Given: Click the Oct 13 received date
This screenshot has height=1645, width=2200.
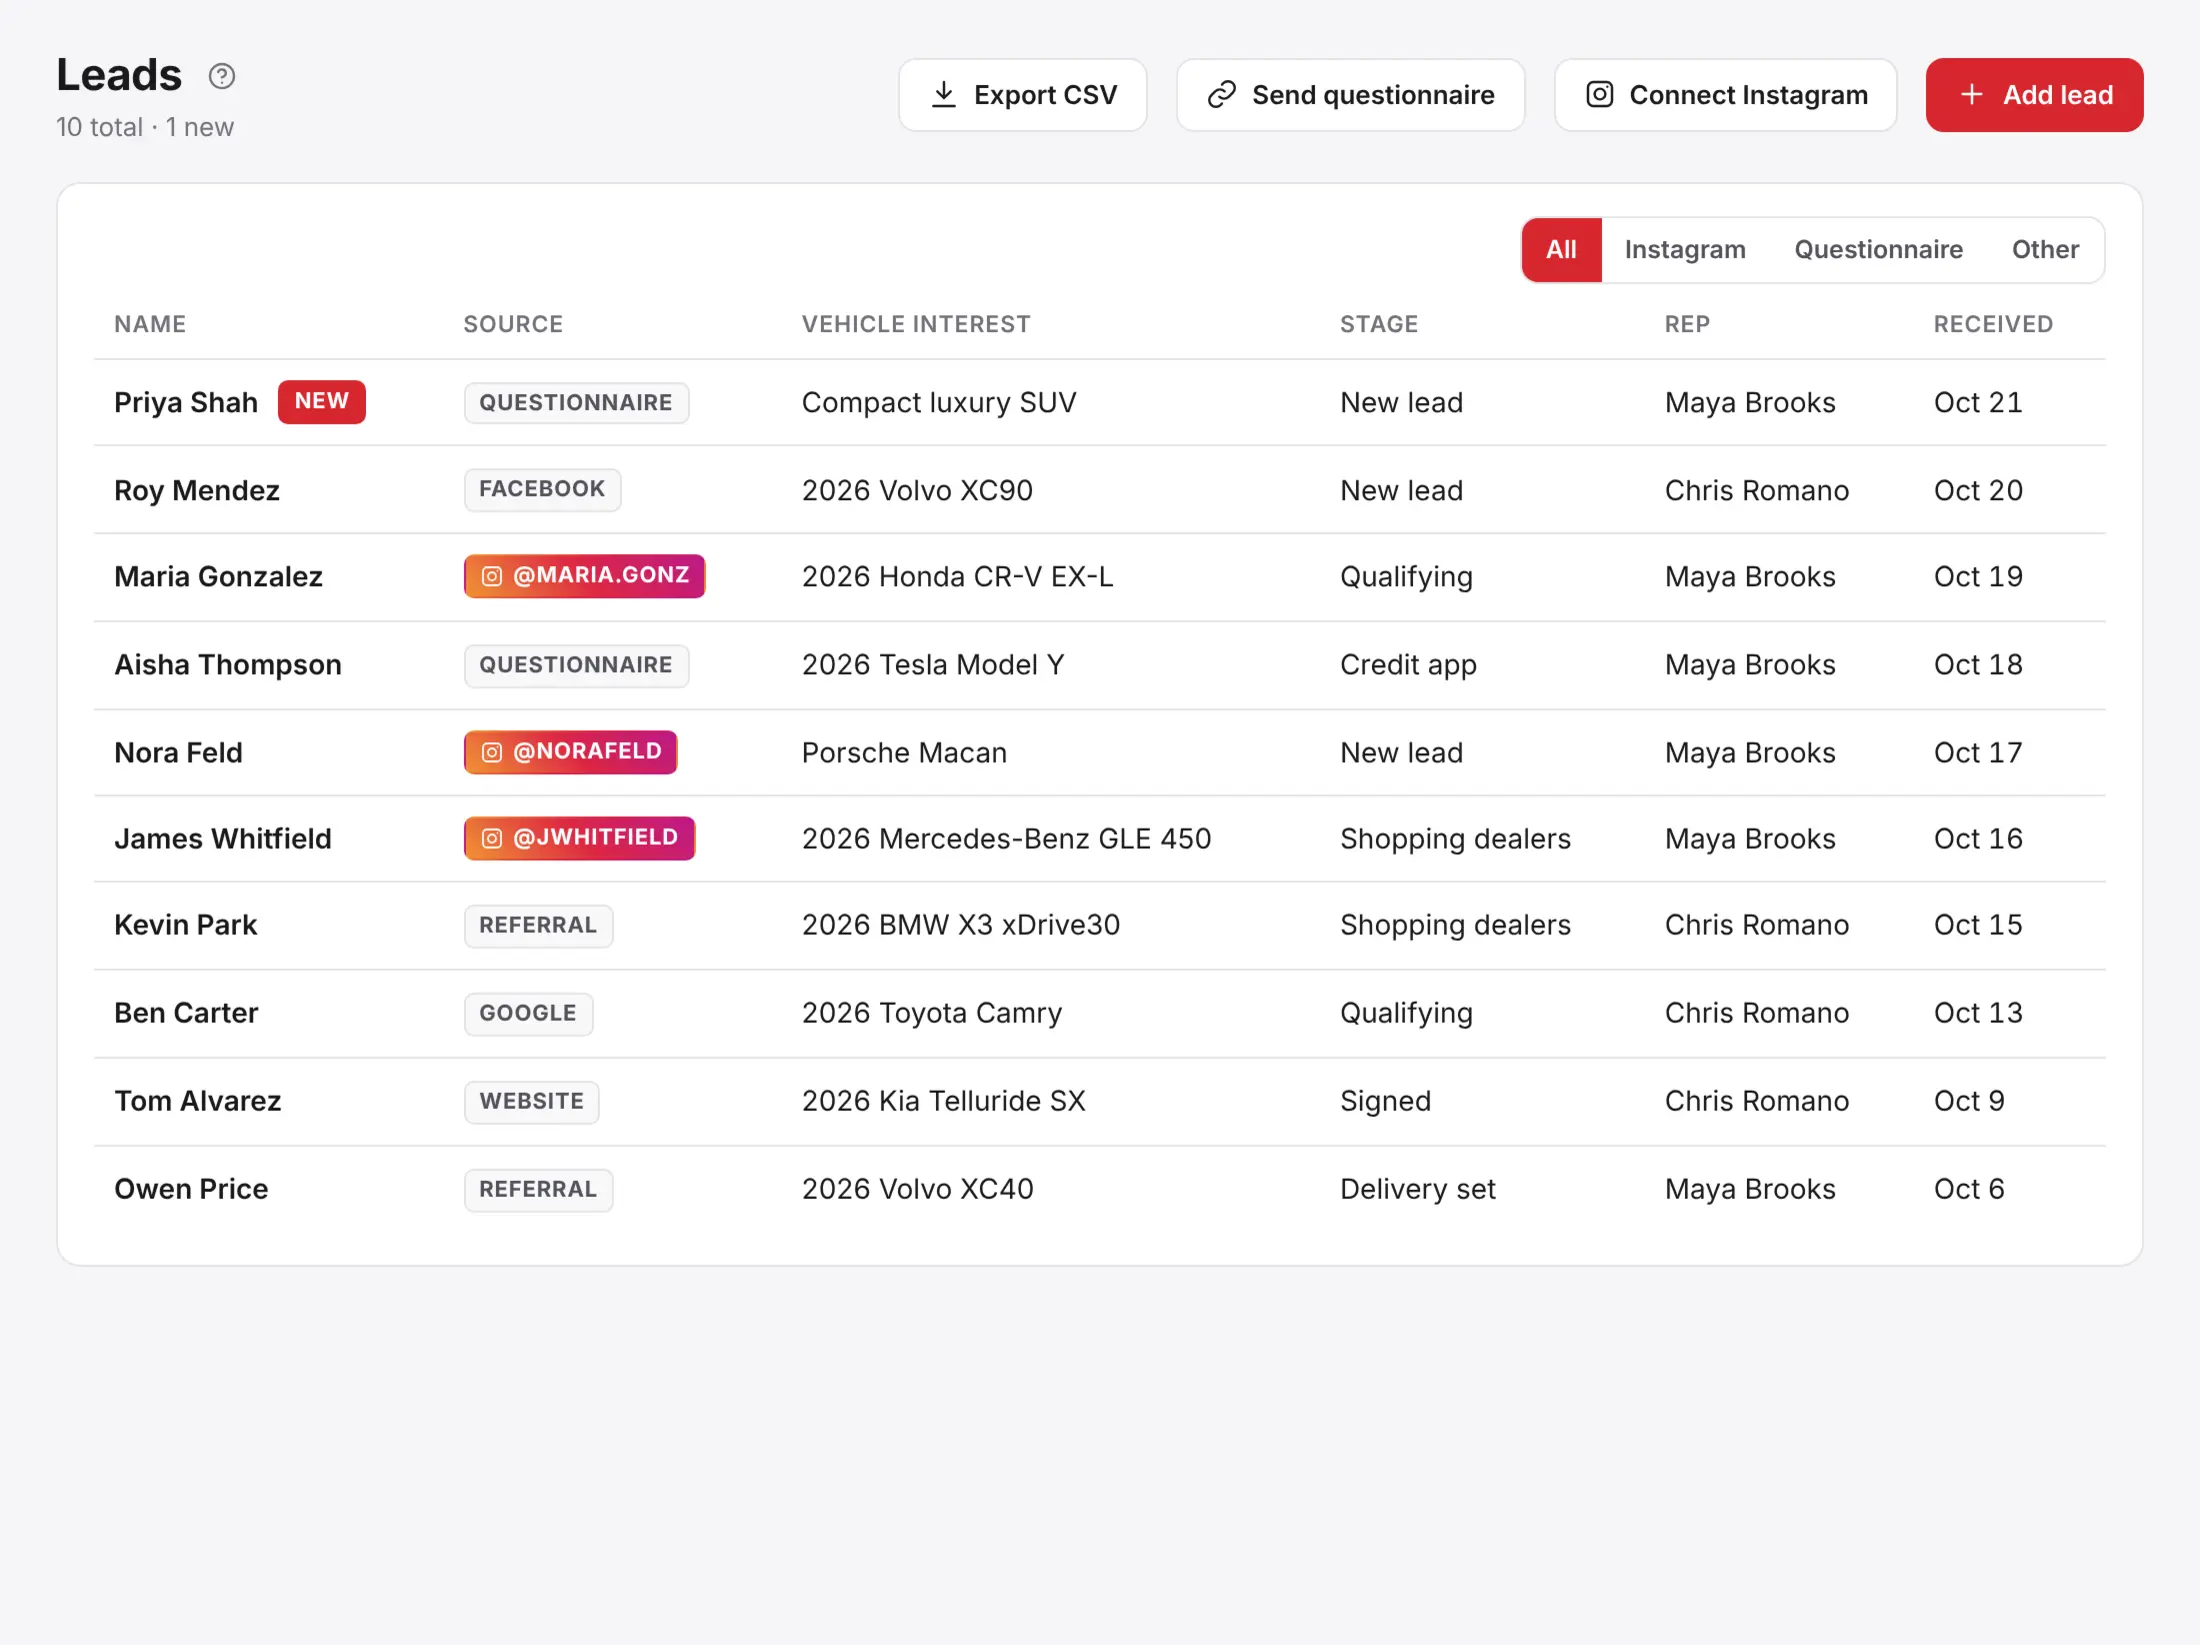Looking at the screenshot, I should pyautogui.click(x=1977, y=1013).
